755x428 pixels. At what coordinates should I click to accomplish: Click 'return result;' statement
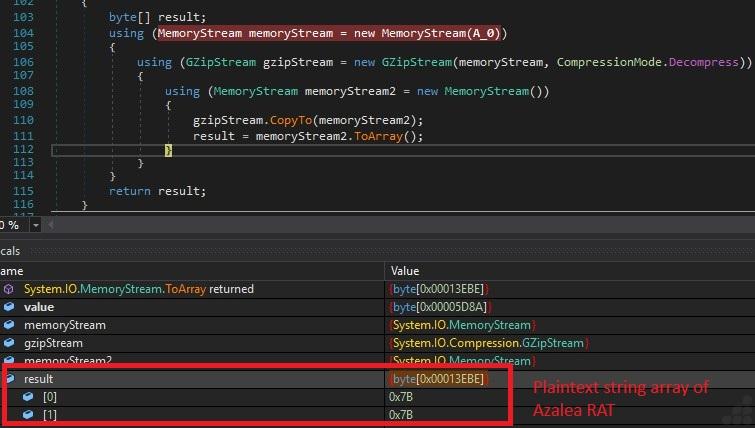[x=157, y=191]
